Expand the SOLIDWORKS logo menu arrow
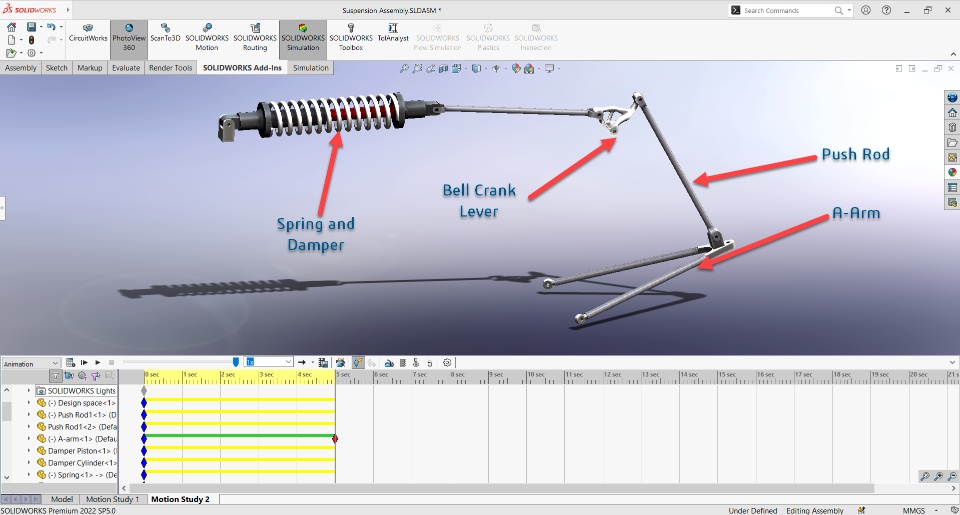 click(x=67, y=10)
